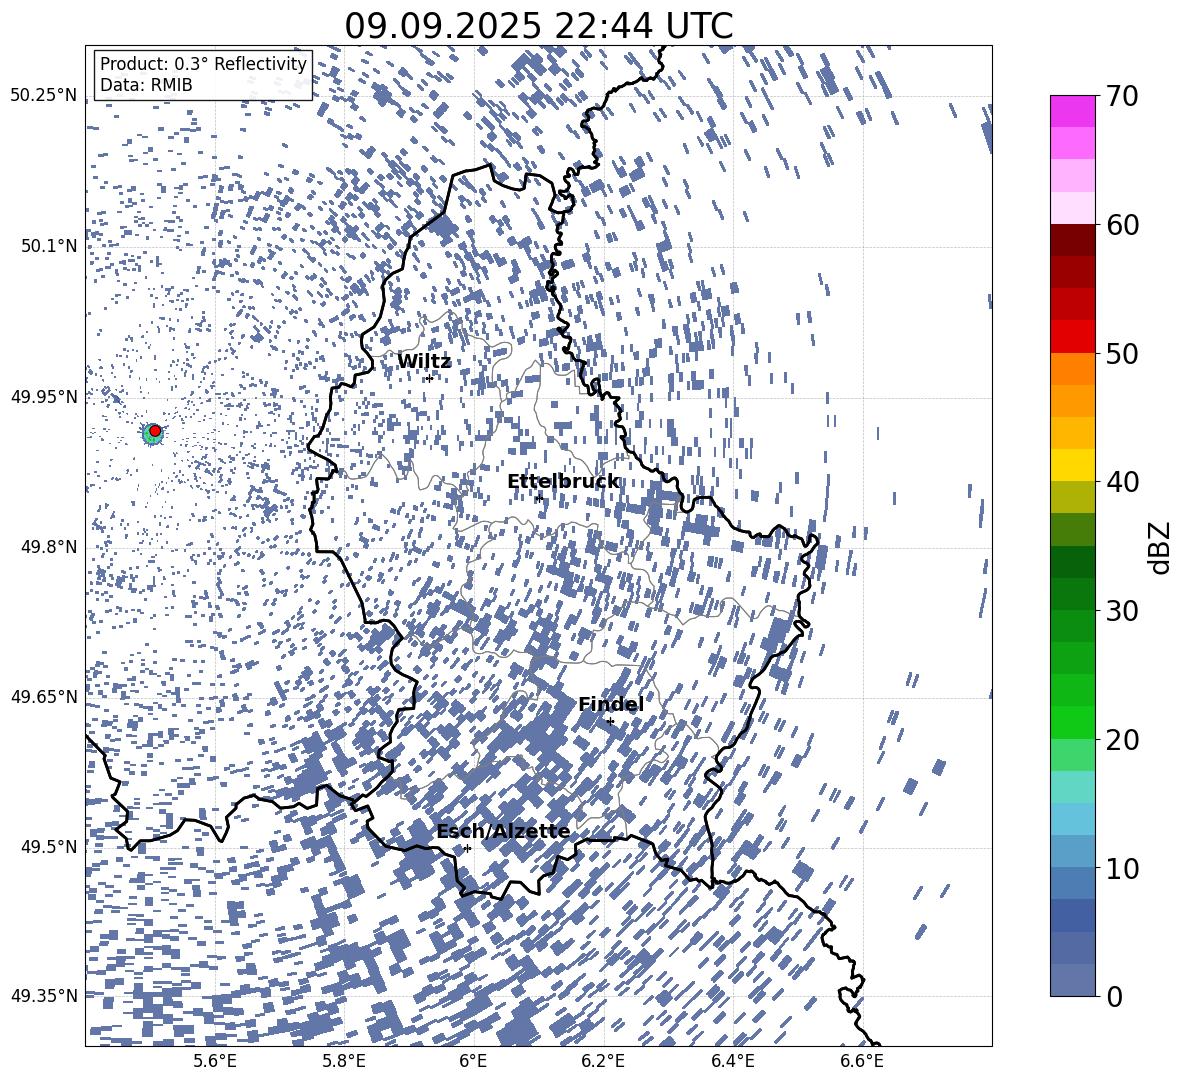Screen dimensions: 1184x1081
Task: Click the 49.65°N latitude label
Action: (44, 696)
